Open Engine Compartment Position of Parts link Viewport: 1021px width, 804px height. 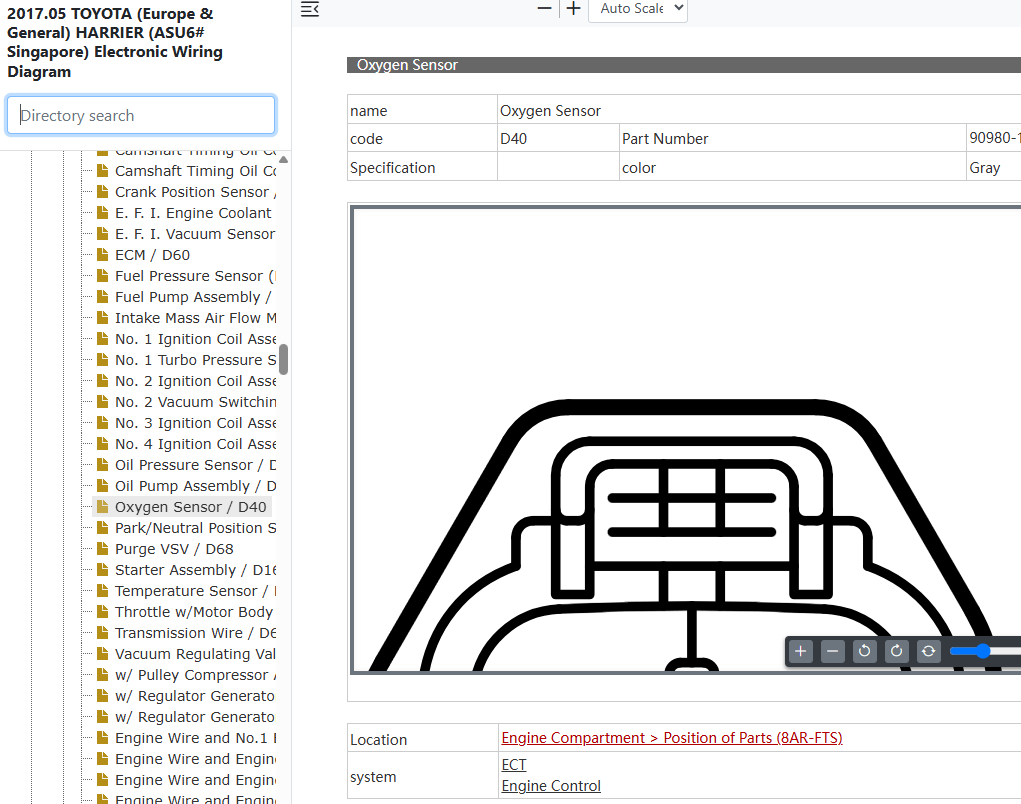[671, 738]
